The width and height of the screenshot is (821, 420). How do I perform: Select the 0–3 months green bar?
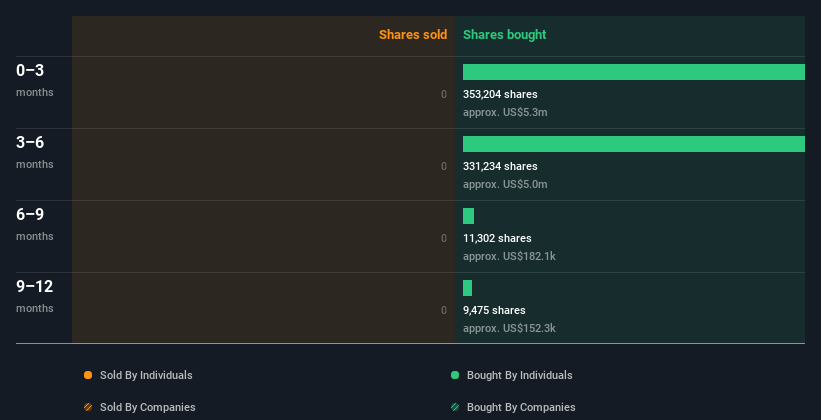(x=634, y=72)
